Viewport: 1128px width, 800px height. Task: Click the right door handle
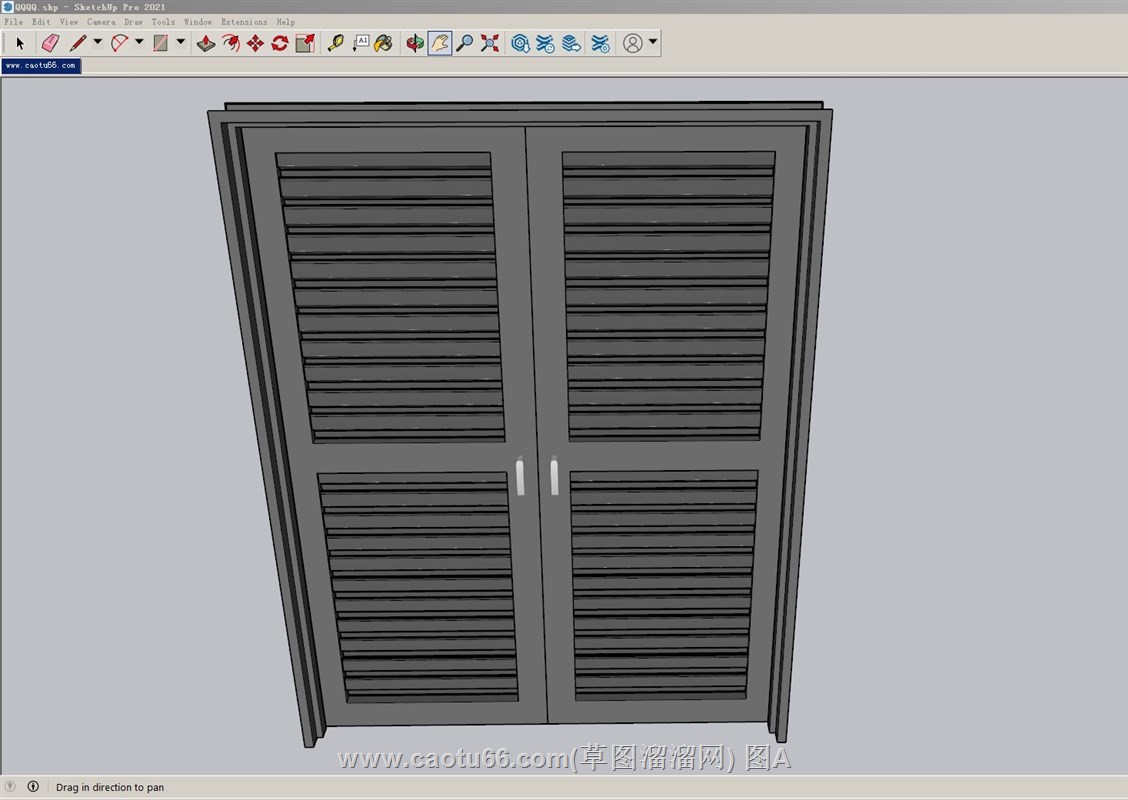click(x=554, y=475)
